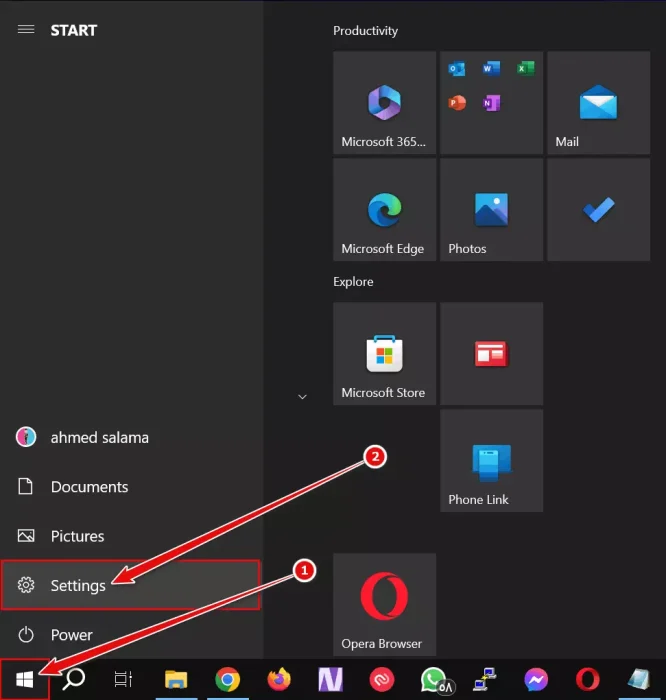Open the Documents folder shortcut
The width and height of the screenshot is (666, 700).
click(132, 487)
